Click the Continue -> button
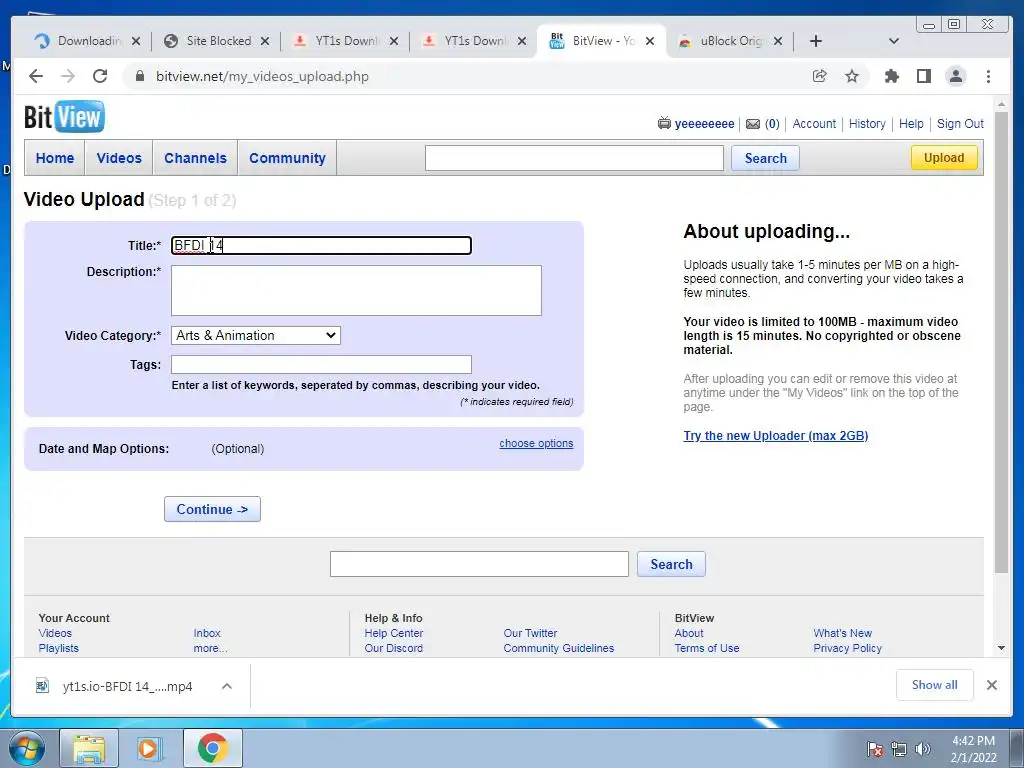 tap(212, 509)
